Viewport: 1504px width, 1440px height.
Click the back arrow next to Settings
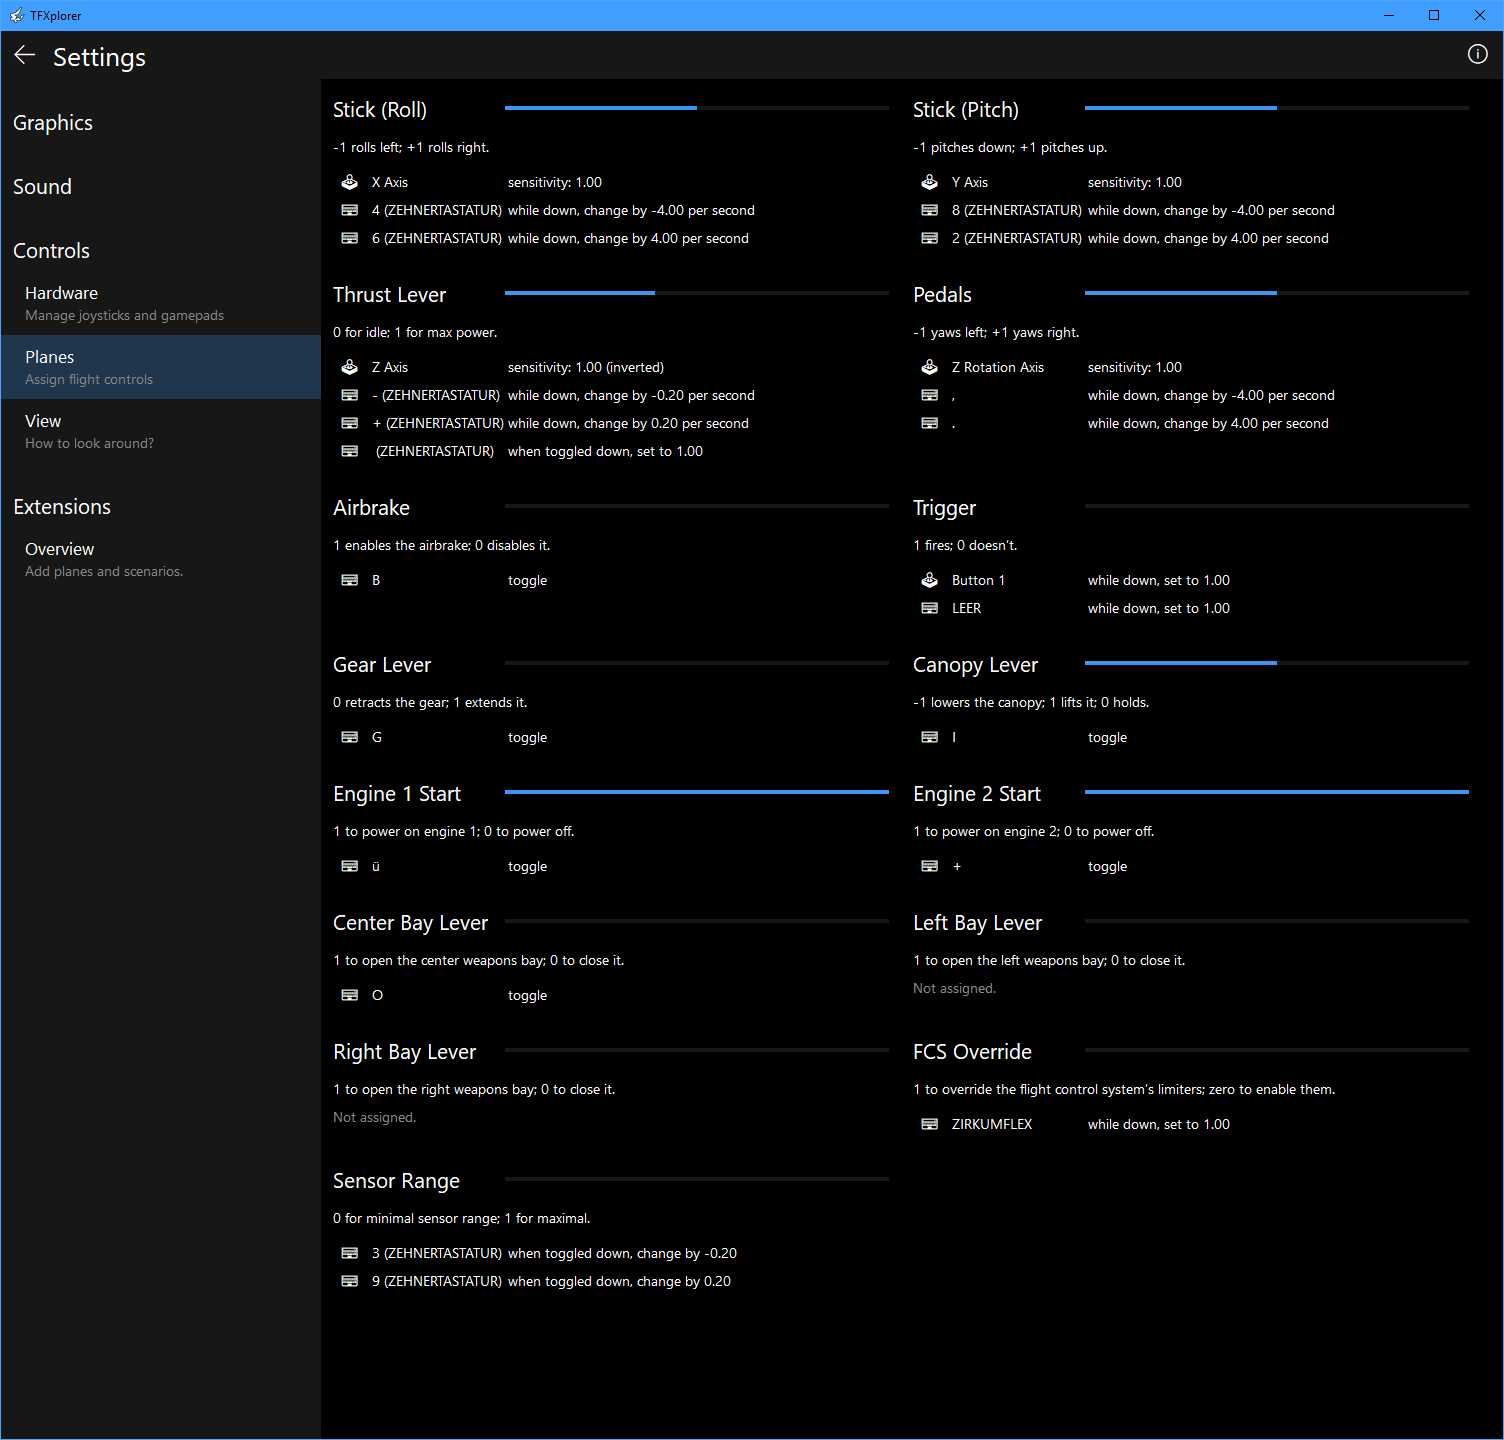25,56
